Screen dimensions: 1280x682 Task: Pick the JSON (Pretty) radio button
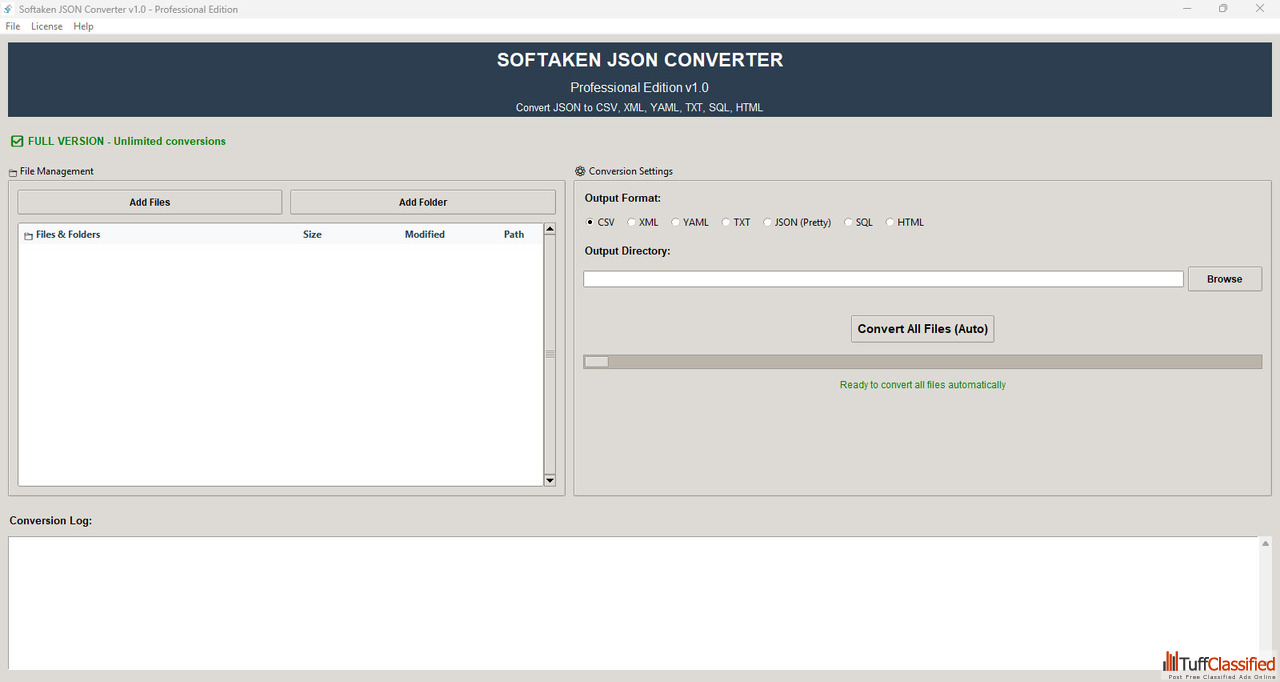point(767,223)
